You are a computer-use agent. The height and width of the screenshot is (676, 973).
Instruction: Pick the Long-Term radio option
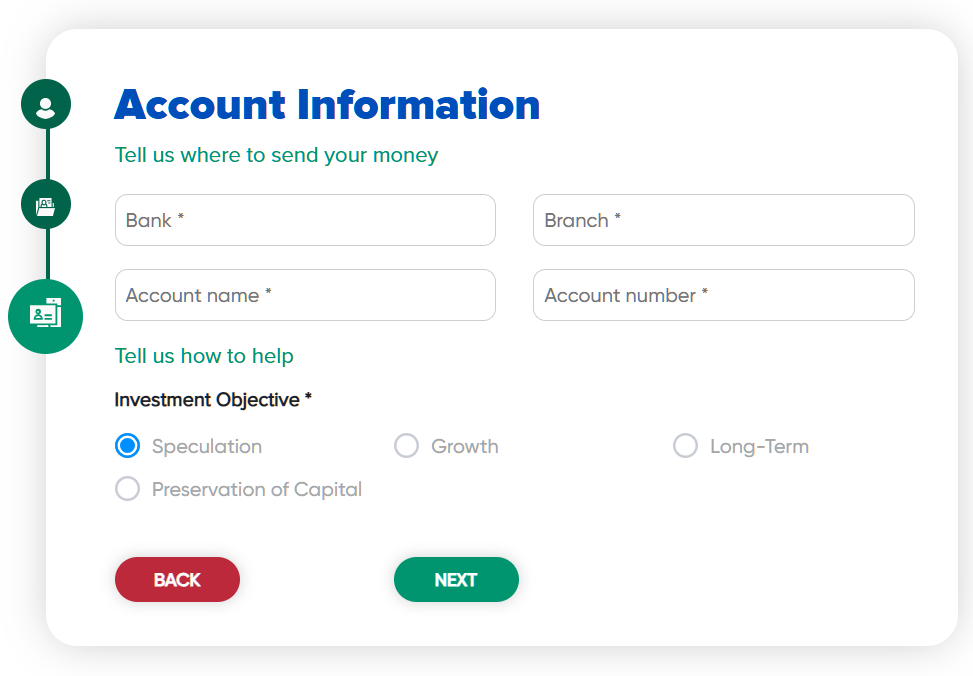[x=685, y=446]
